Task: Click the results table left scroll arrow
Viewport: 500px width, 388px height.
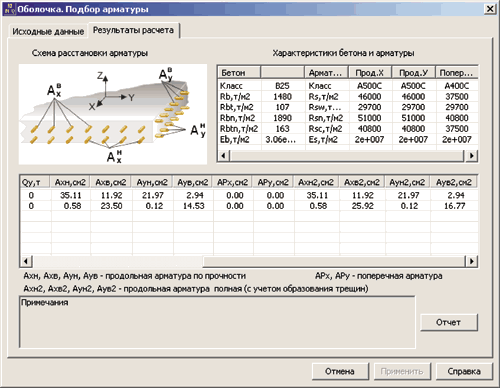Action: [26, 261]
